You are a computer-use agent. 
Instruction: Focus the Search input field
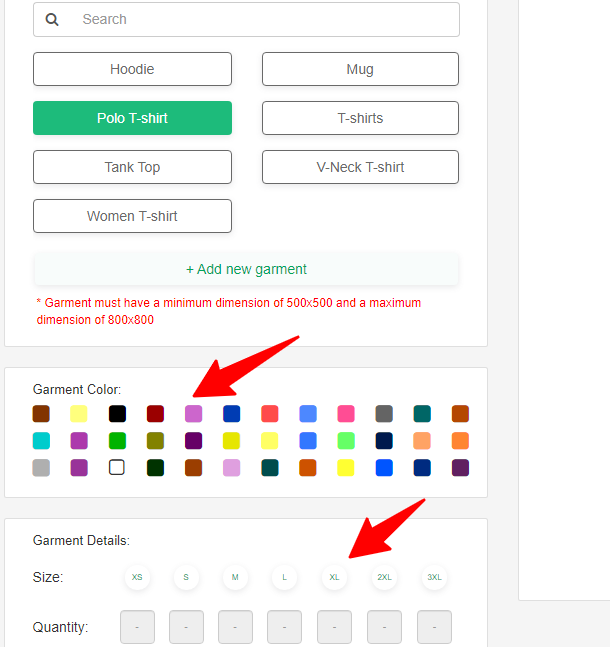[x=246, y=19]
